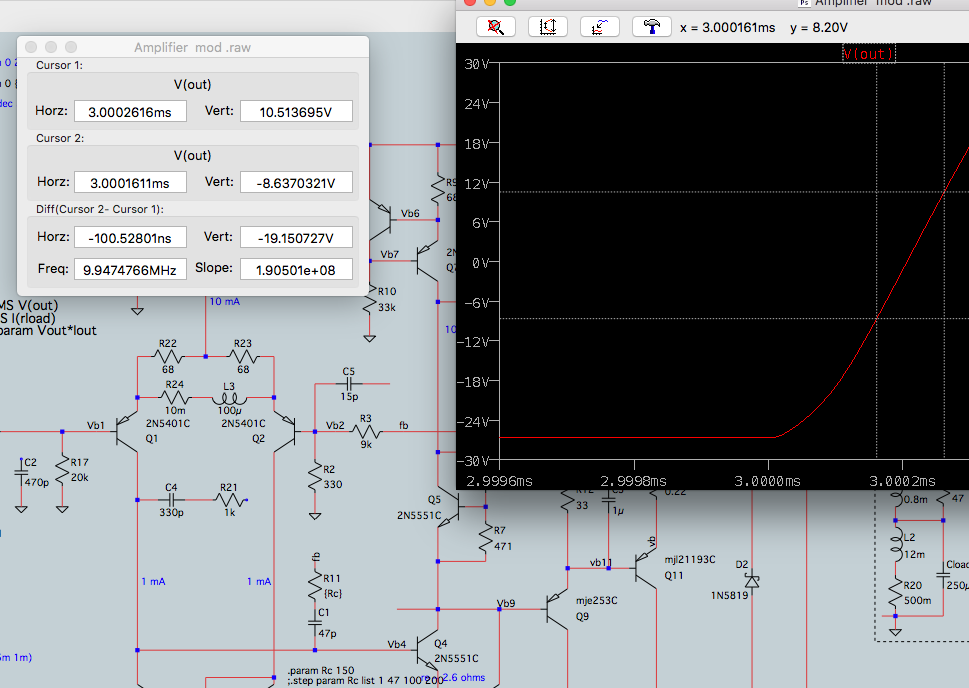Click the 3.0002ms time axis label
This screenshot has width=969, height=688.
pyautogui.click(x=902, y=481)
